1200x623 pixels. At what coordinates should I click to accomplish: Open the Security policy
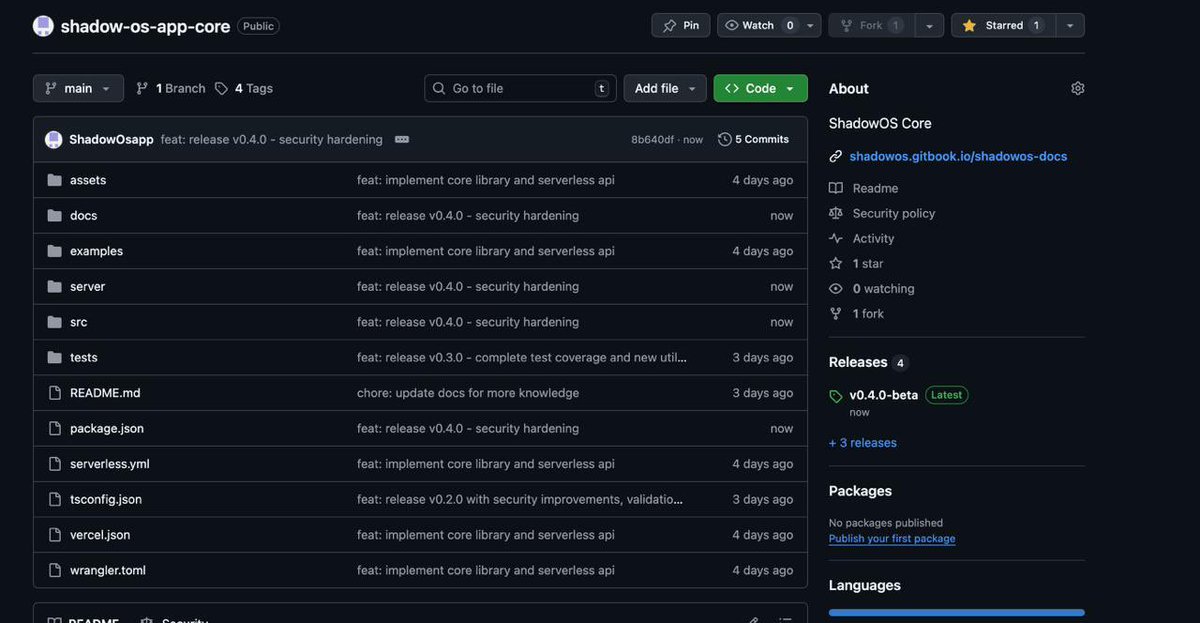pos(893,212)
